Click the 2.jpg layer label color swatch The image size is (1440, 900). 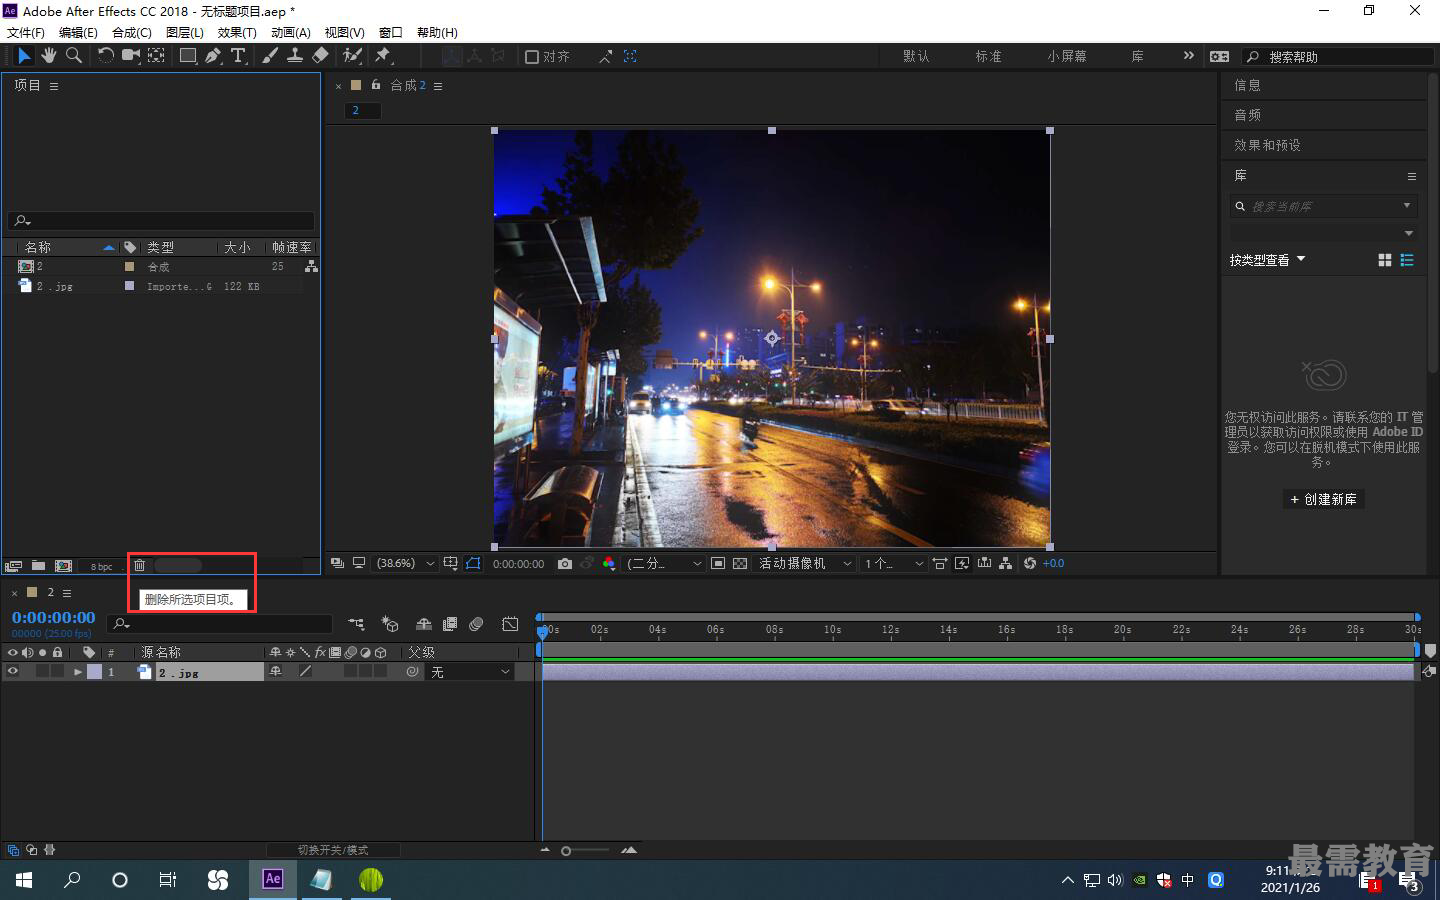pos(94,672)
